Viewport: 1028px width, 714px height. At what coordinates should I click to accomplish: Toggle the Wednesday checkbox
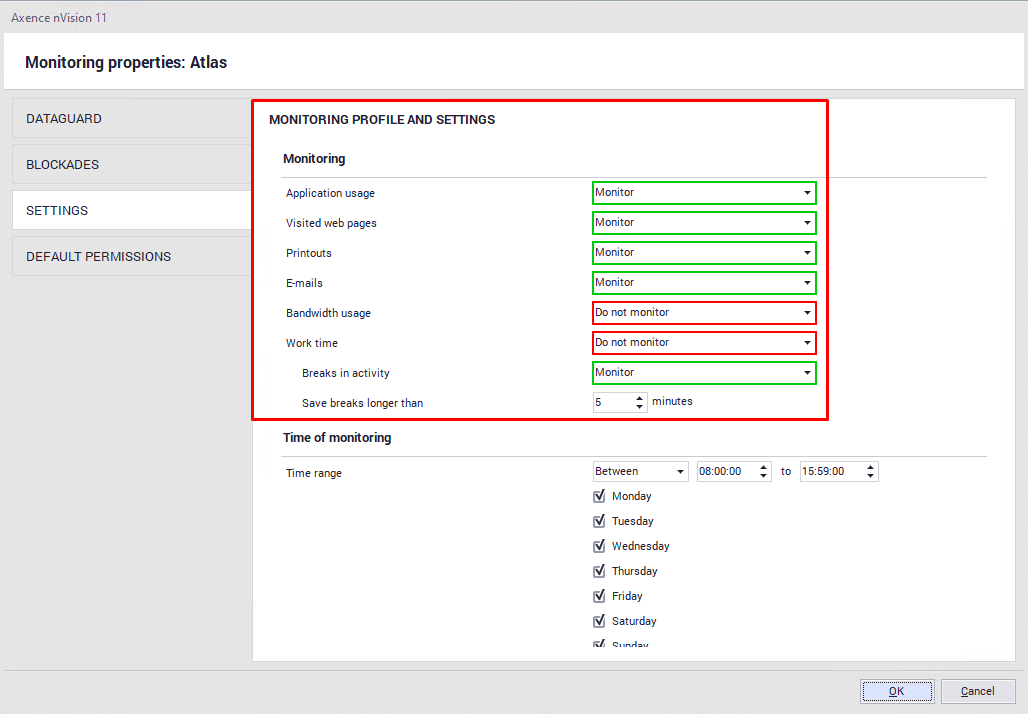pyautogui.click(x=600, y=547)
